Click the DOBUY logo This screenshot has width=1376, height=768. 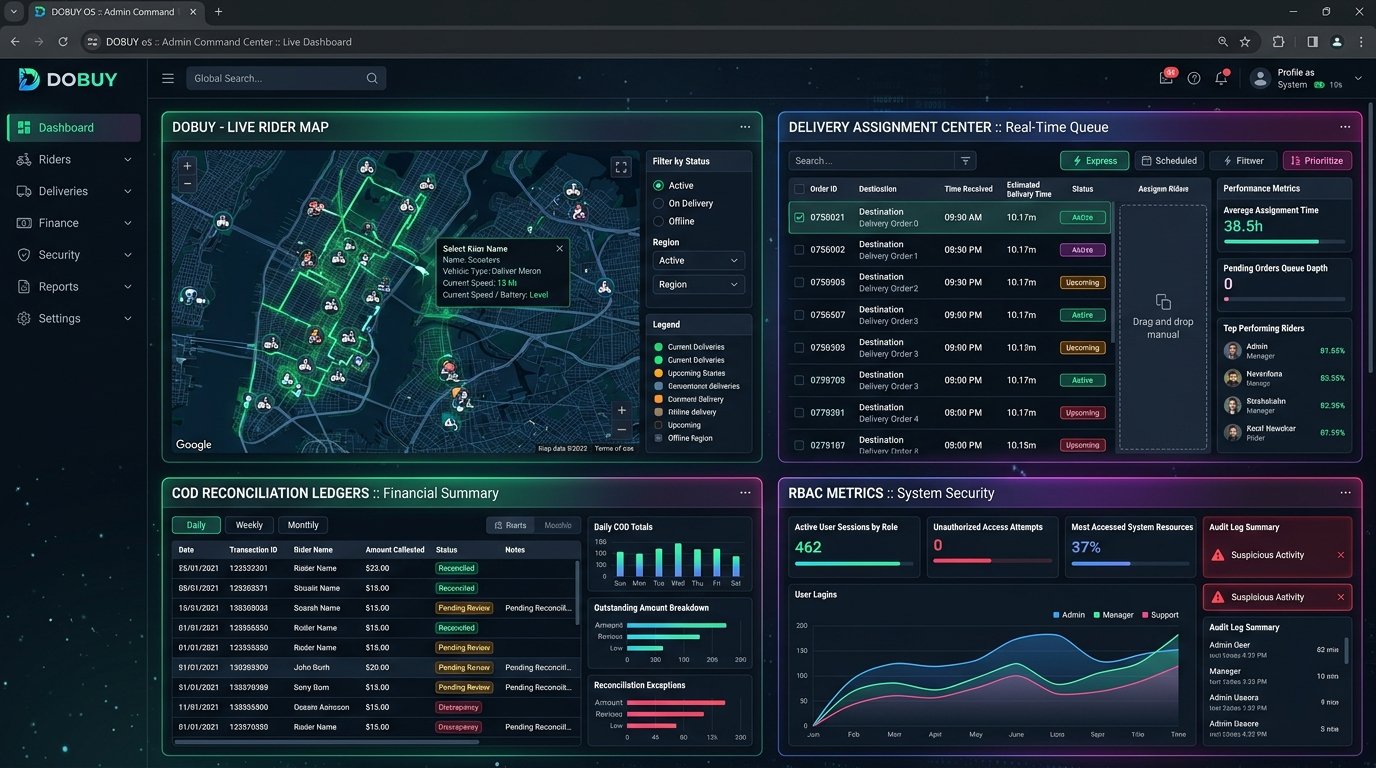click(x=68, y=79)
